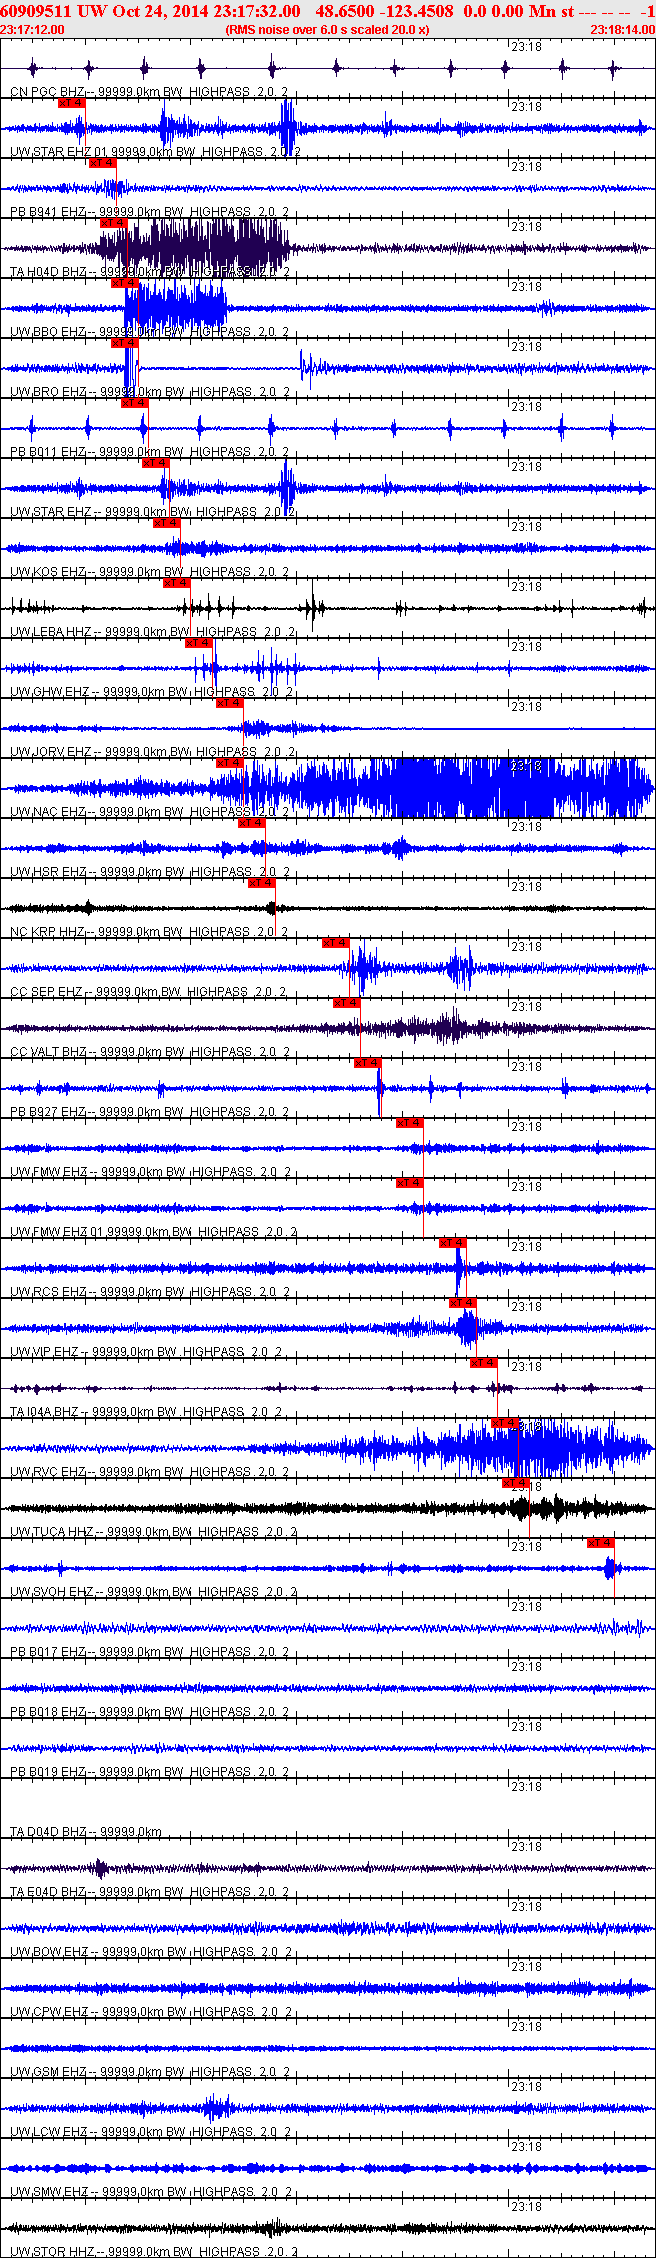The width and height of the screenshot is (656, 2258).
Task: Select the NC KRP HHZ station label
Action: coord(150,932)
